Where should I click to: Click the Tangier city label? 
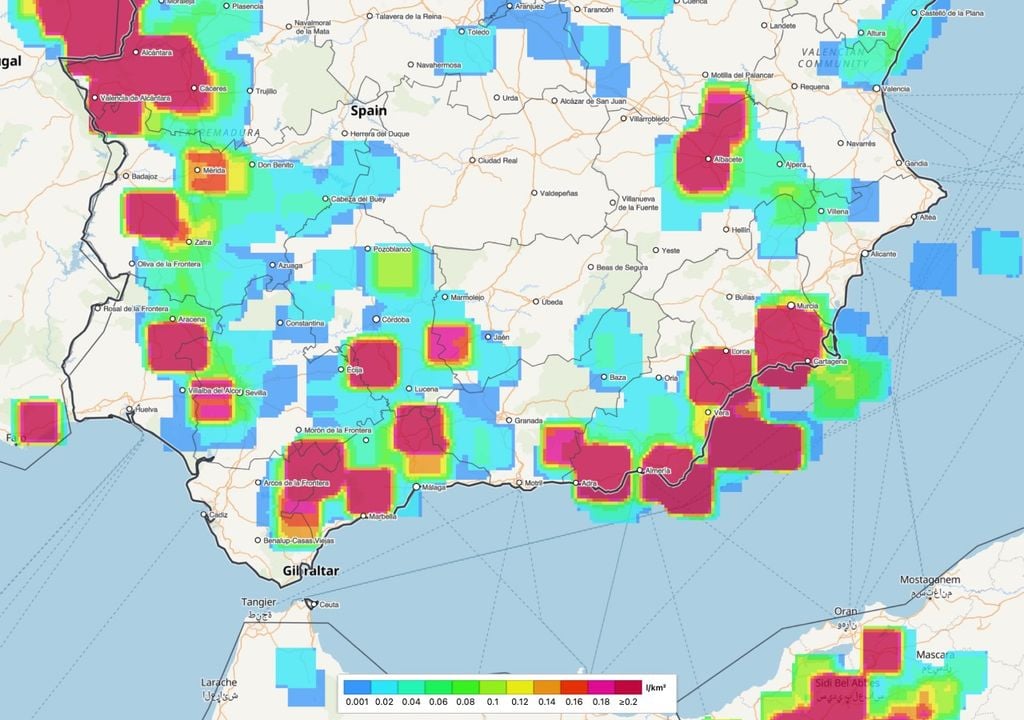coord(259,602)
